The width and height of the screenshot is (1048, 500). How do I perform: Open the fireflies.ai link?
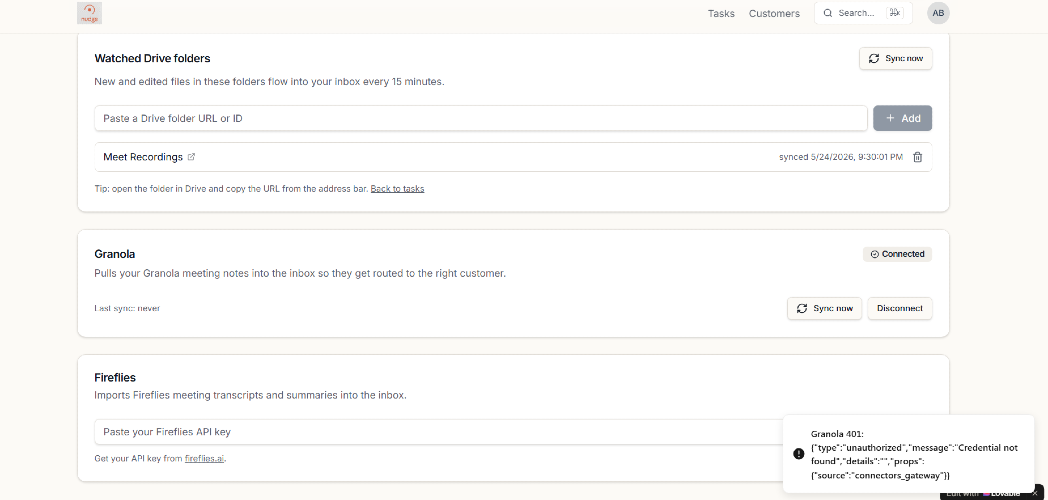click(205, 459)
